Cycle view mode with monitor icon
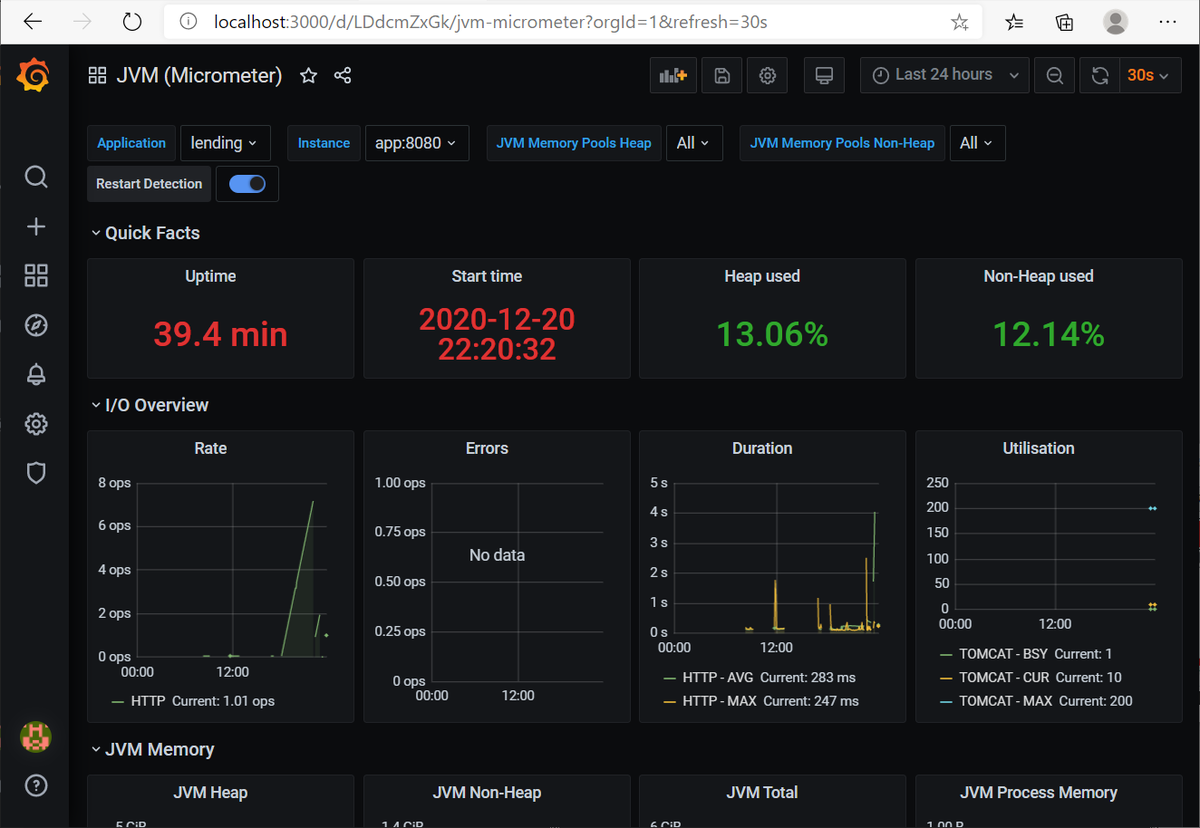The height and width of the screenshot is (828, 1200). click(824, 75)
